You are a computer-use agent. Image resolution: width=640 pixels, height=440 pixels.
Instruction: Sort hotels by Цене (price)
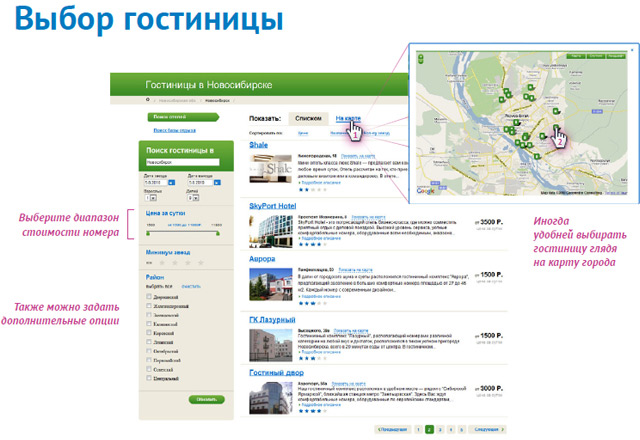pos(303,133)
